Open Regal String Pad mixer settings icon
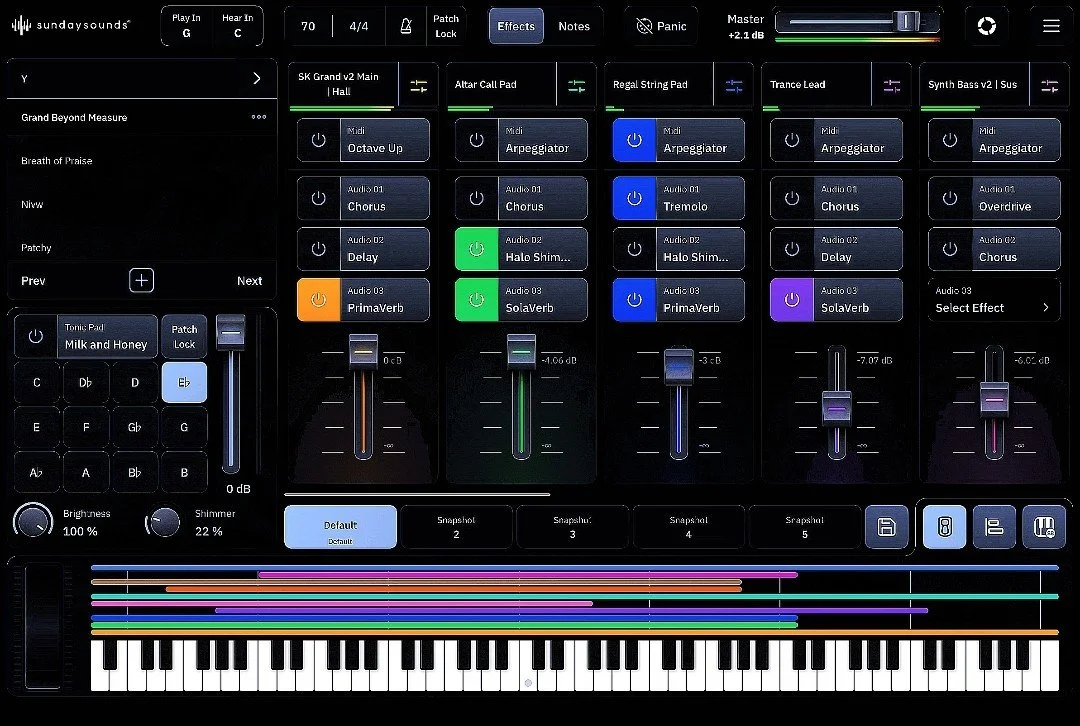The image size is (1080, 726). coord(734,86)
